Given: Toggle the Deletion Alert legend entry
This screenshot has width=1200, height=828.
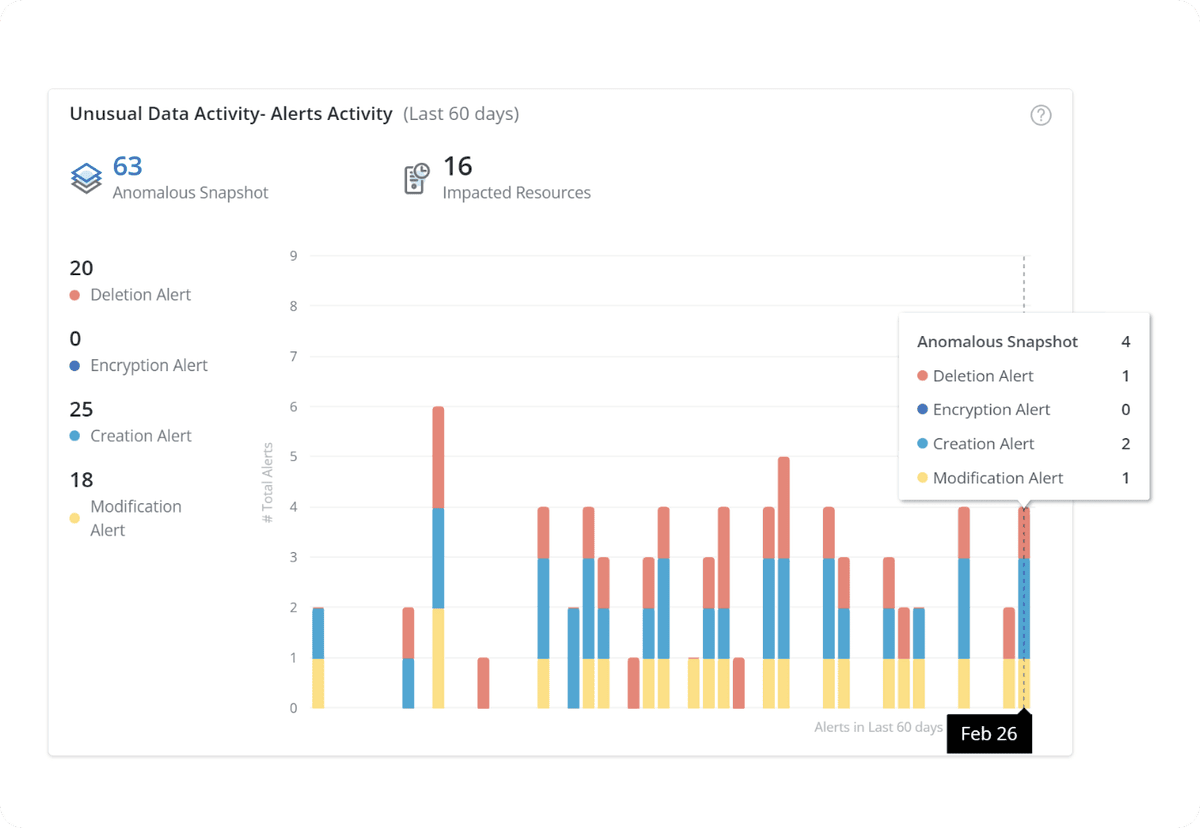Looking at the screenshot, I should tap(140, 294).
